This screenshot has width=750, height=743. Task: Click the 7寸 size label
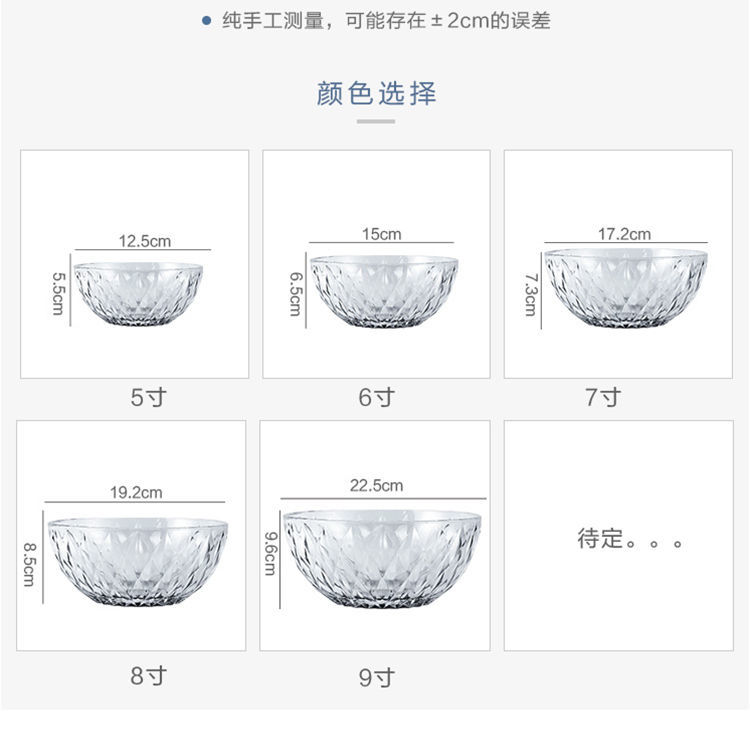tap(603, 398)
